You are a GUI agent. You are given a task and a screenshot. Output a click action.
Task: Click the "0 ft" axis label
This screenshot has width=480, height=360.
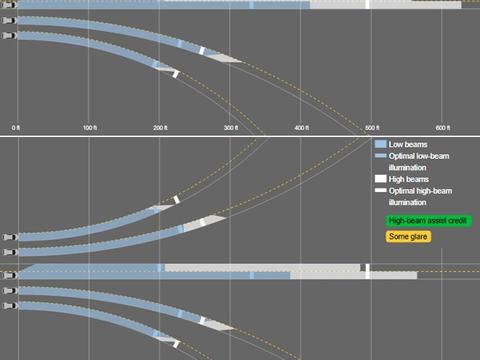pyautogui.click(x=16, y=128)
